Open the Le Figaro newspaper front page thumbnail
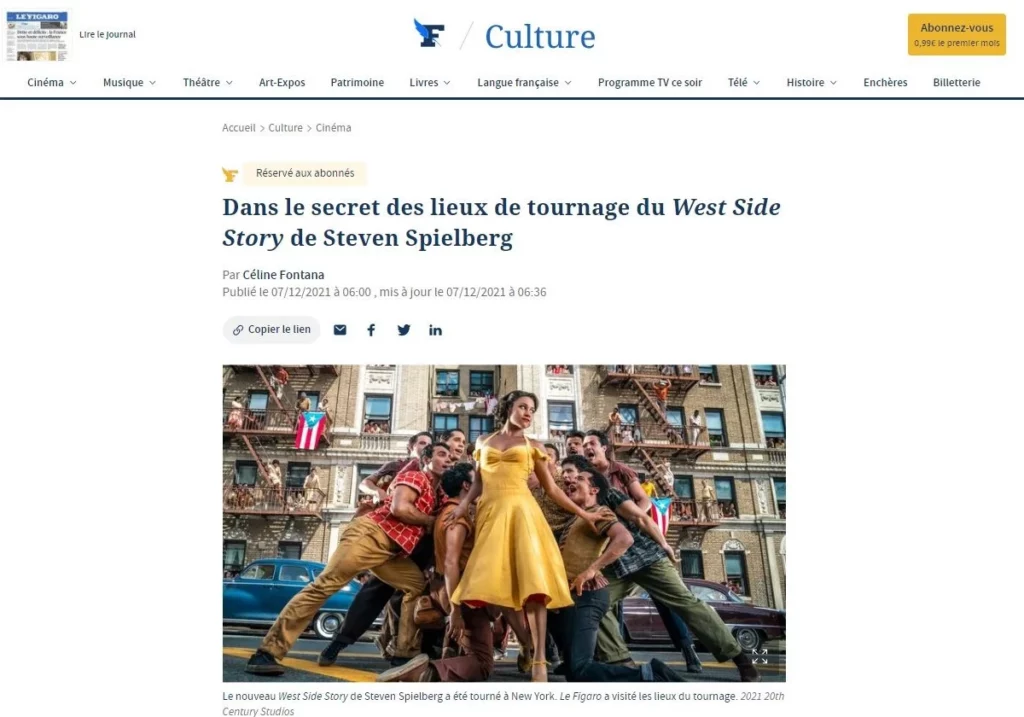 coord(38,35)
